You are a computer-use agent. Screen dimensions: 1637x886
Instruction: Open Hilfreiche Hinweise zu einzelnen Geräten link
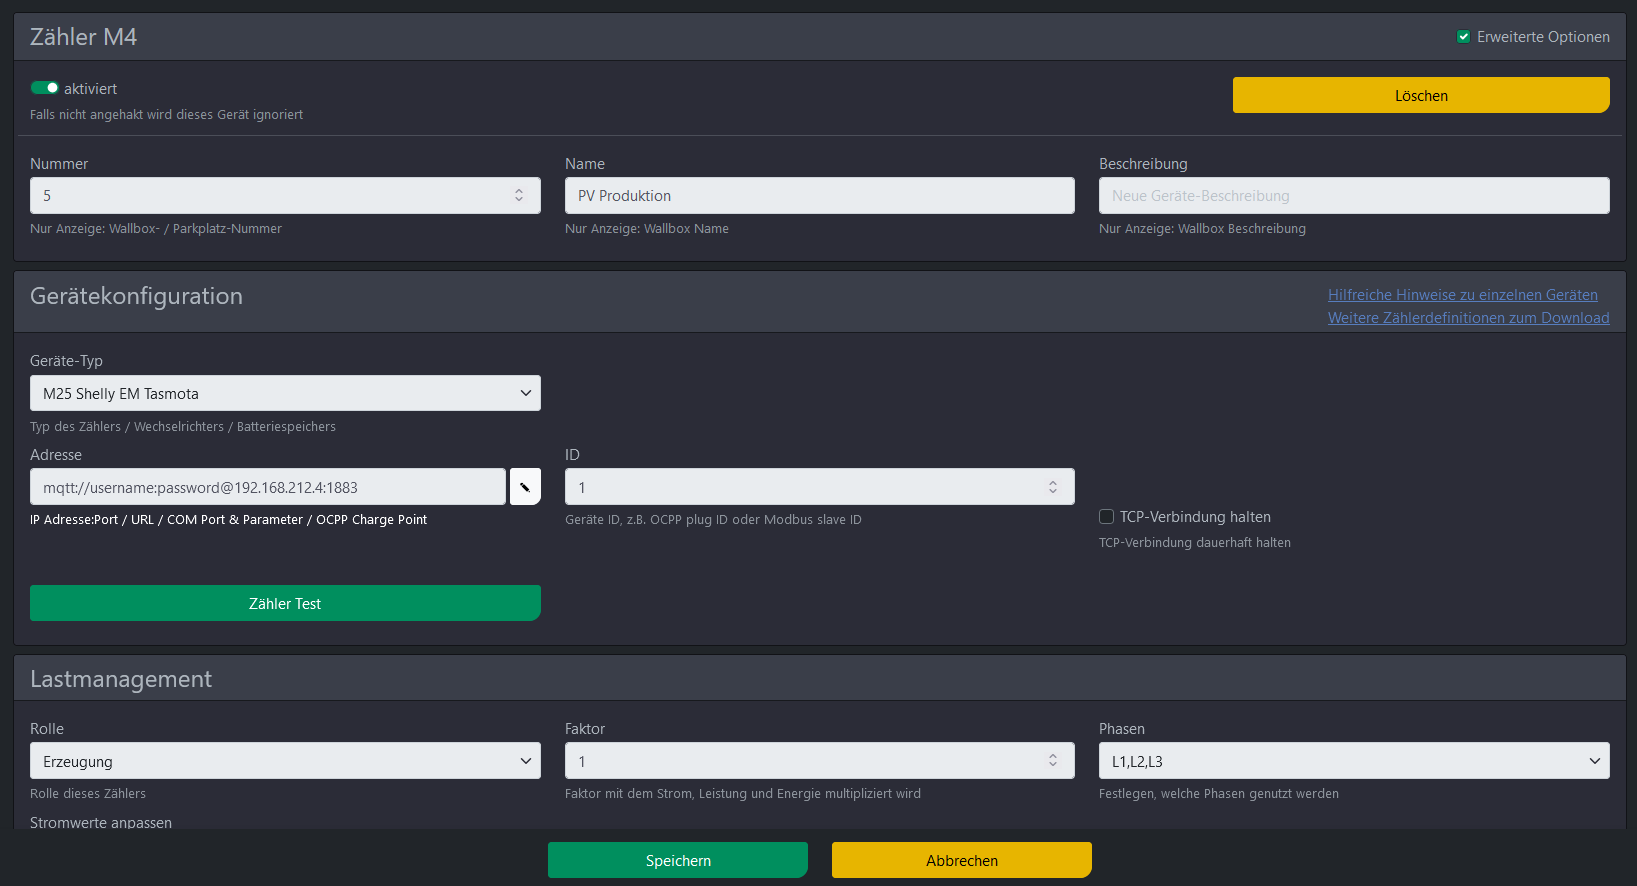click(x=1463, y=295)
